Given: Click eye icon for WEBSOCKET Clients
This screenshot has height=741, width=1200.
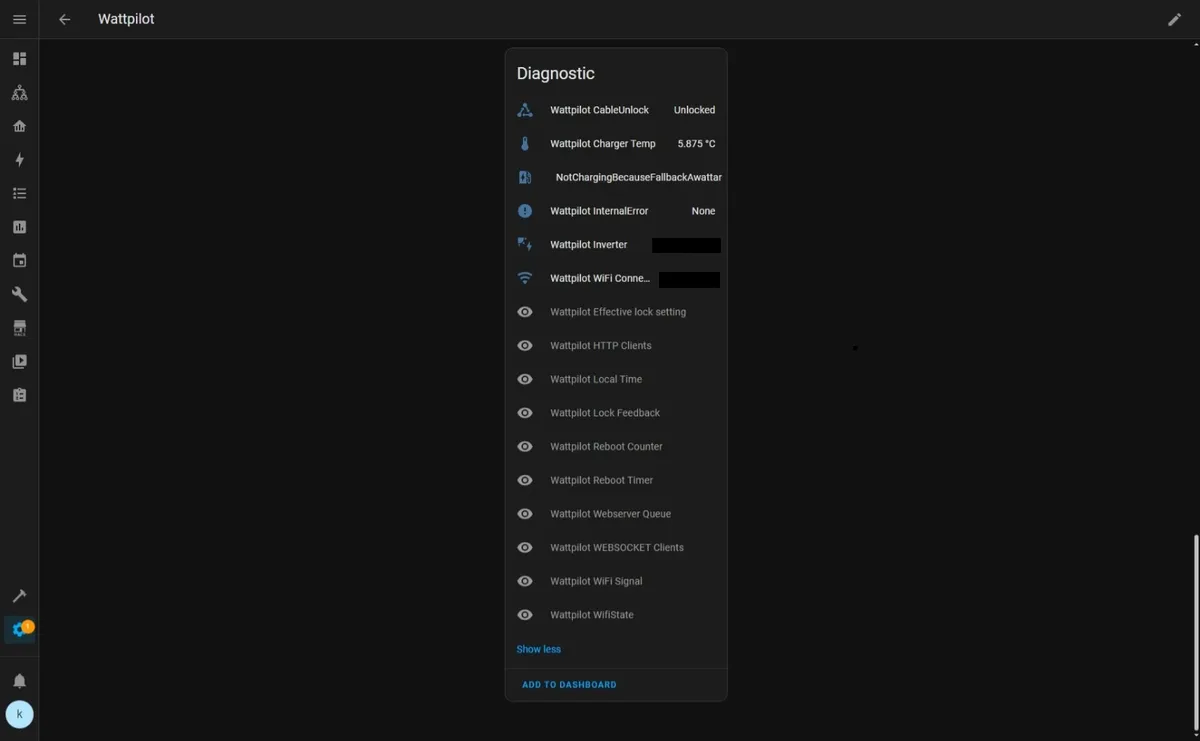Looking at the screenshot, I should [525, 547].
